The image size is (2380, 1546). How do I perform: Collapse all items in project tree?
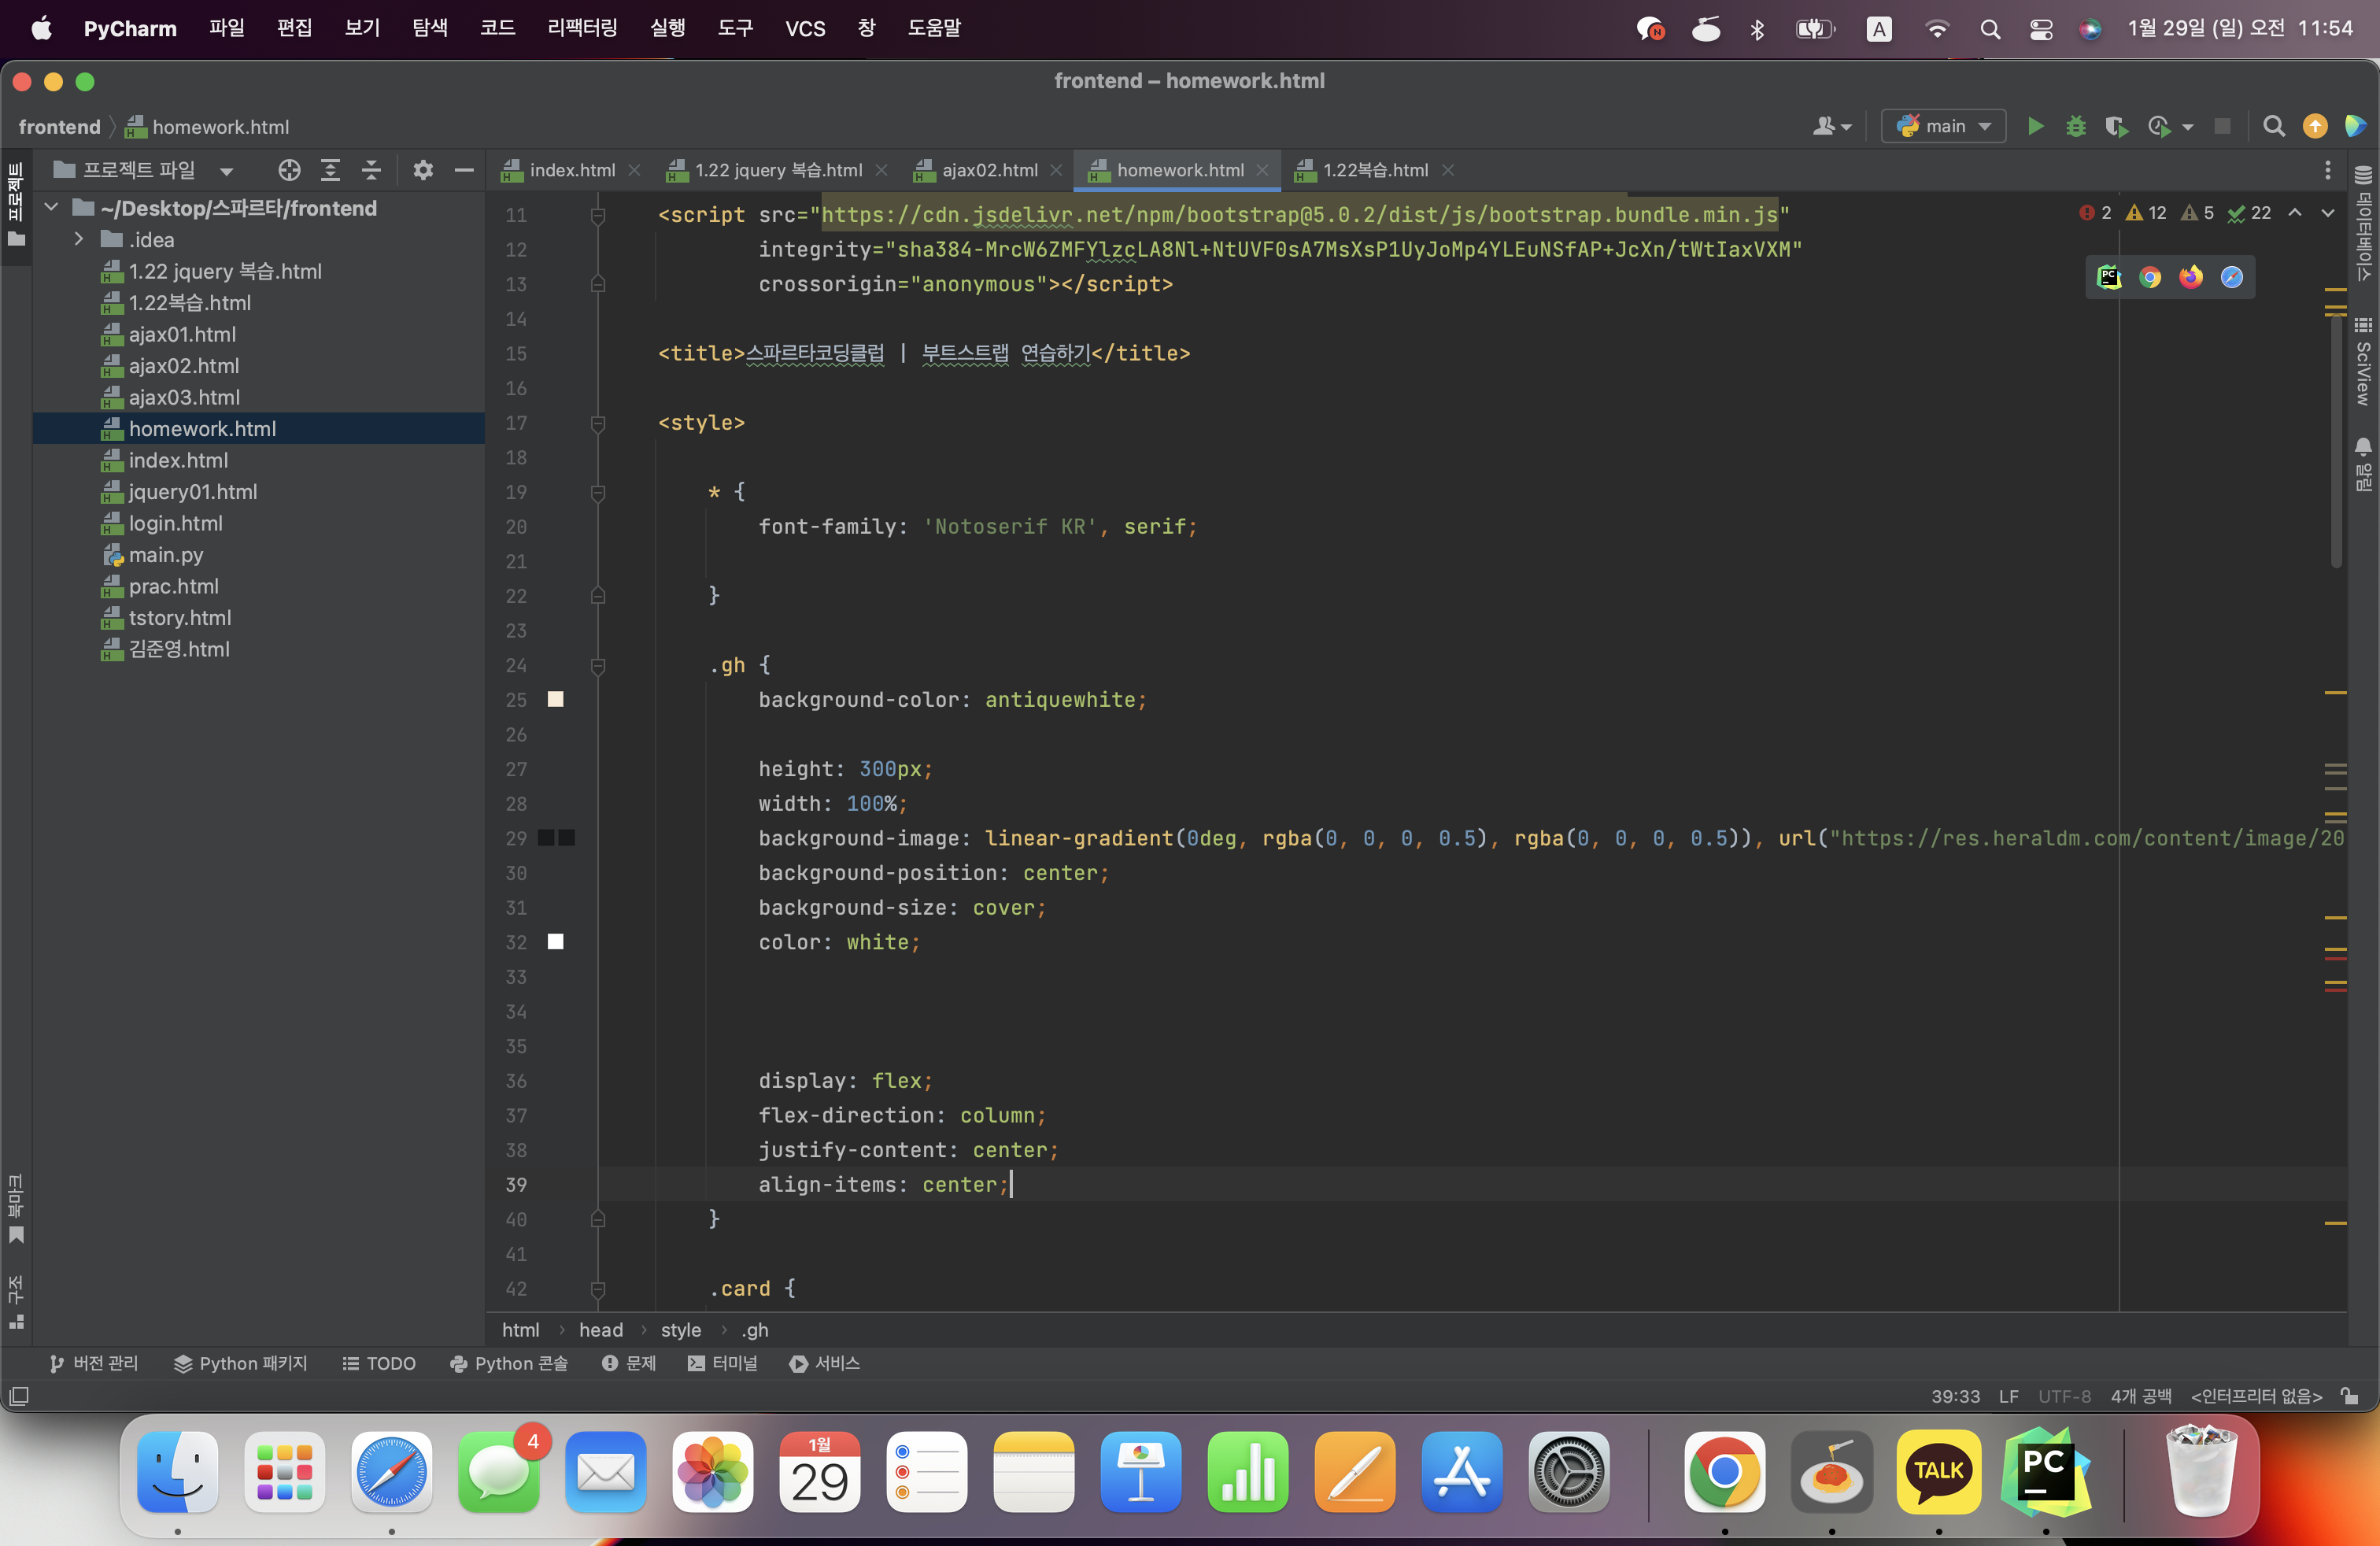tap(371, 170)
